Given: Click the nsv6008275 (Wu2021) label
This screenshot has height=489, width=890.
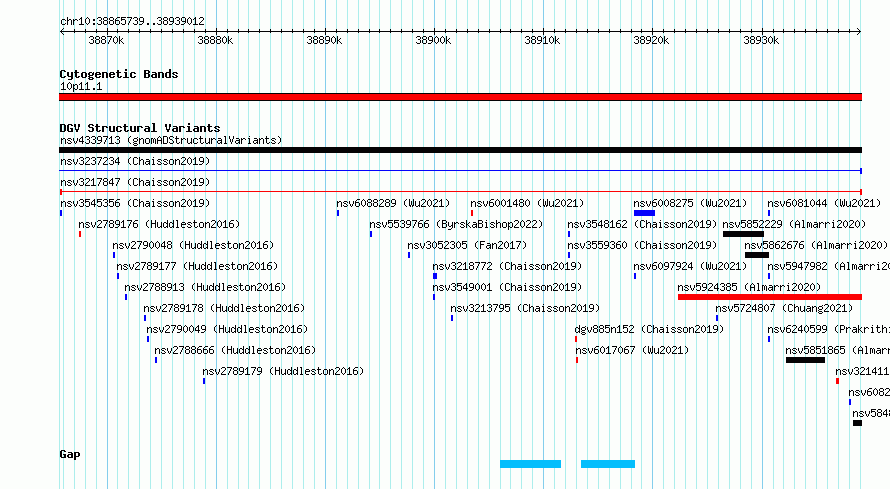Looking at the screenshot, I should click(690, 203).
